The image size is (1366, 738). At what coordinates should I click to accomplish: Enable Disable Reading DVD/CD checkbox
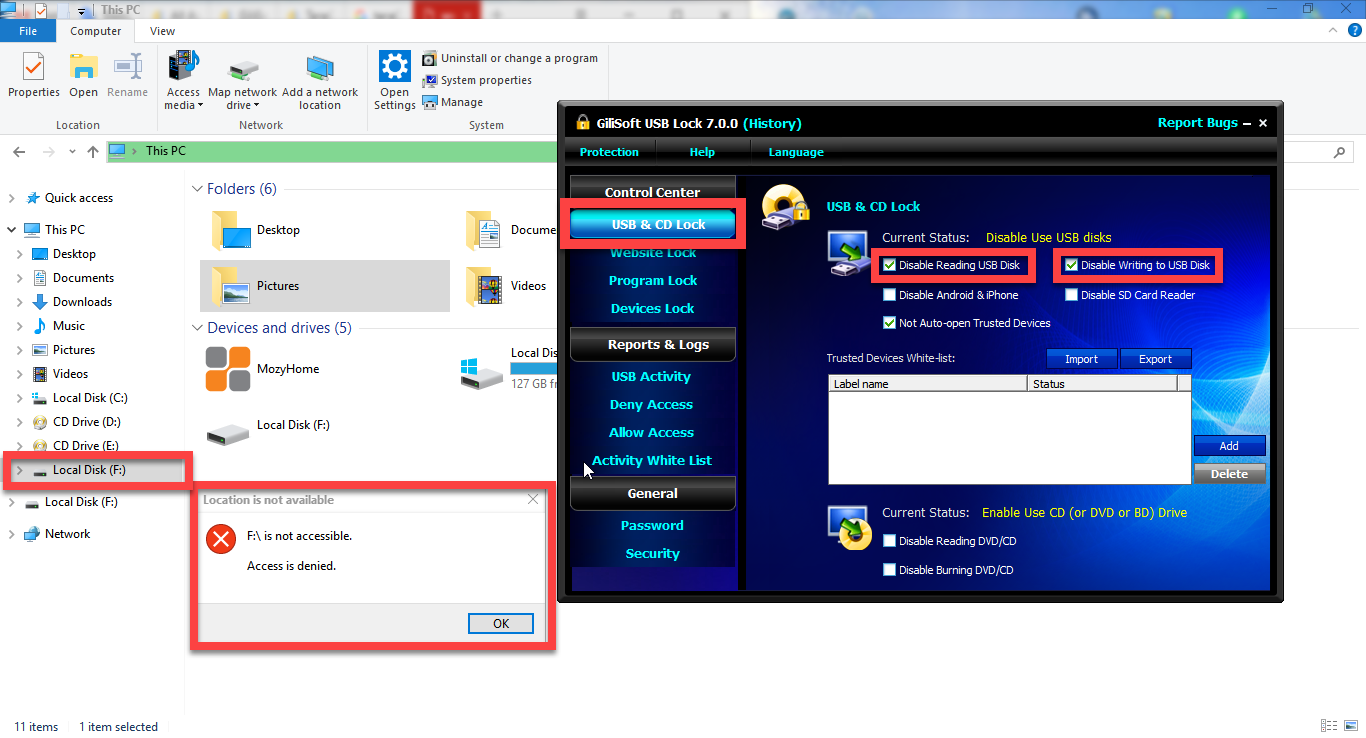click(890, 541)
